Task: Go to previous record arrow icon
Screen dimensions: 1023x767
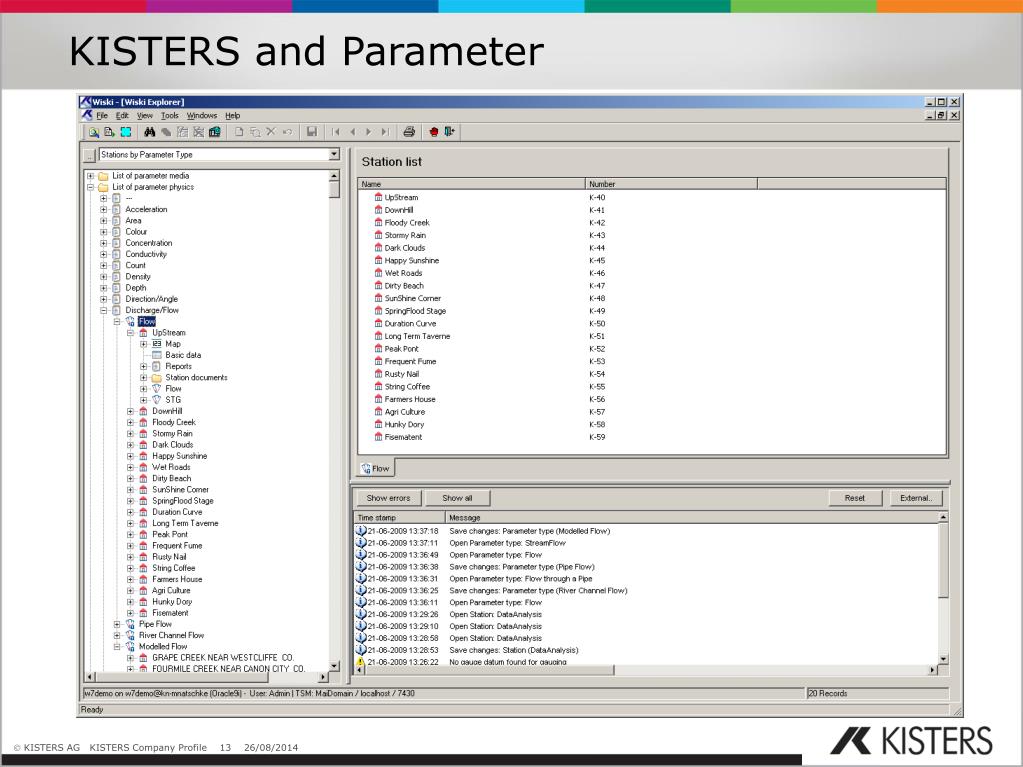Action: point(353,132)
